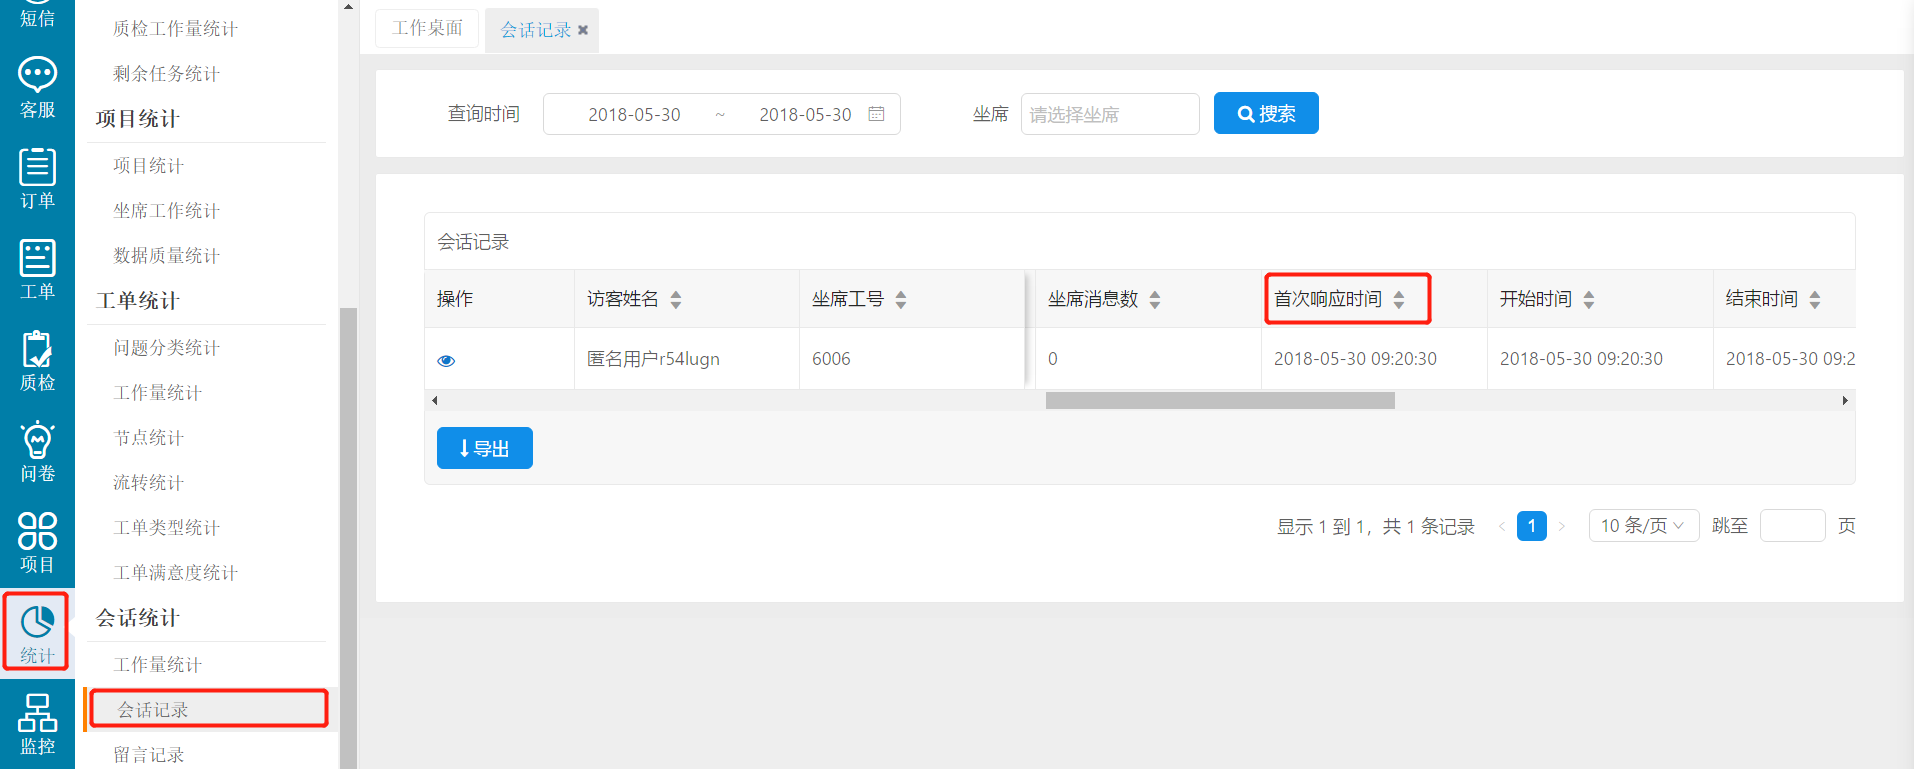Open the 客服 customer service module
Screen dimensions: 1914x769
click(x=37, y=88)
